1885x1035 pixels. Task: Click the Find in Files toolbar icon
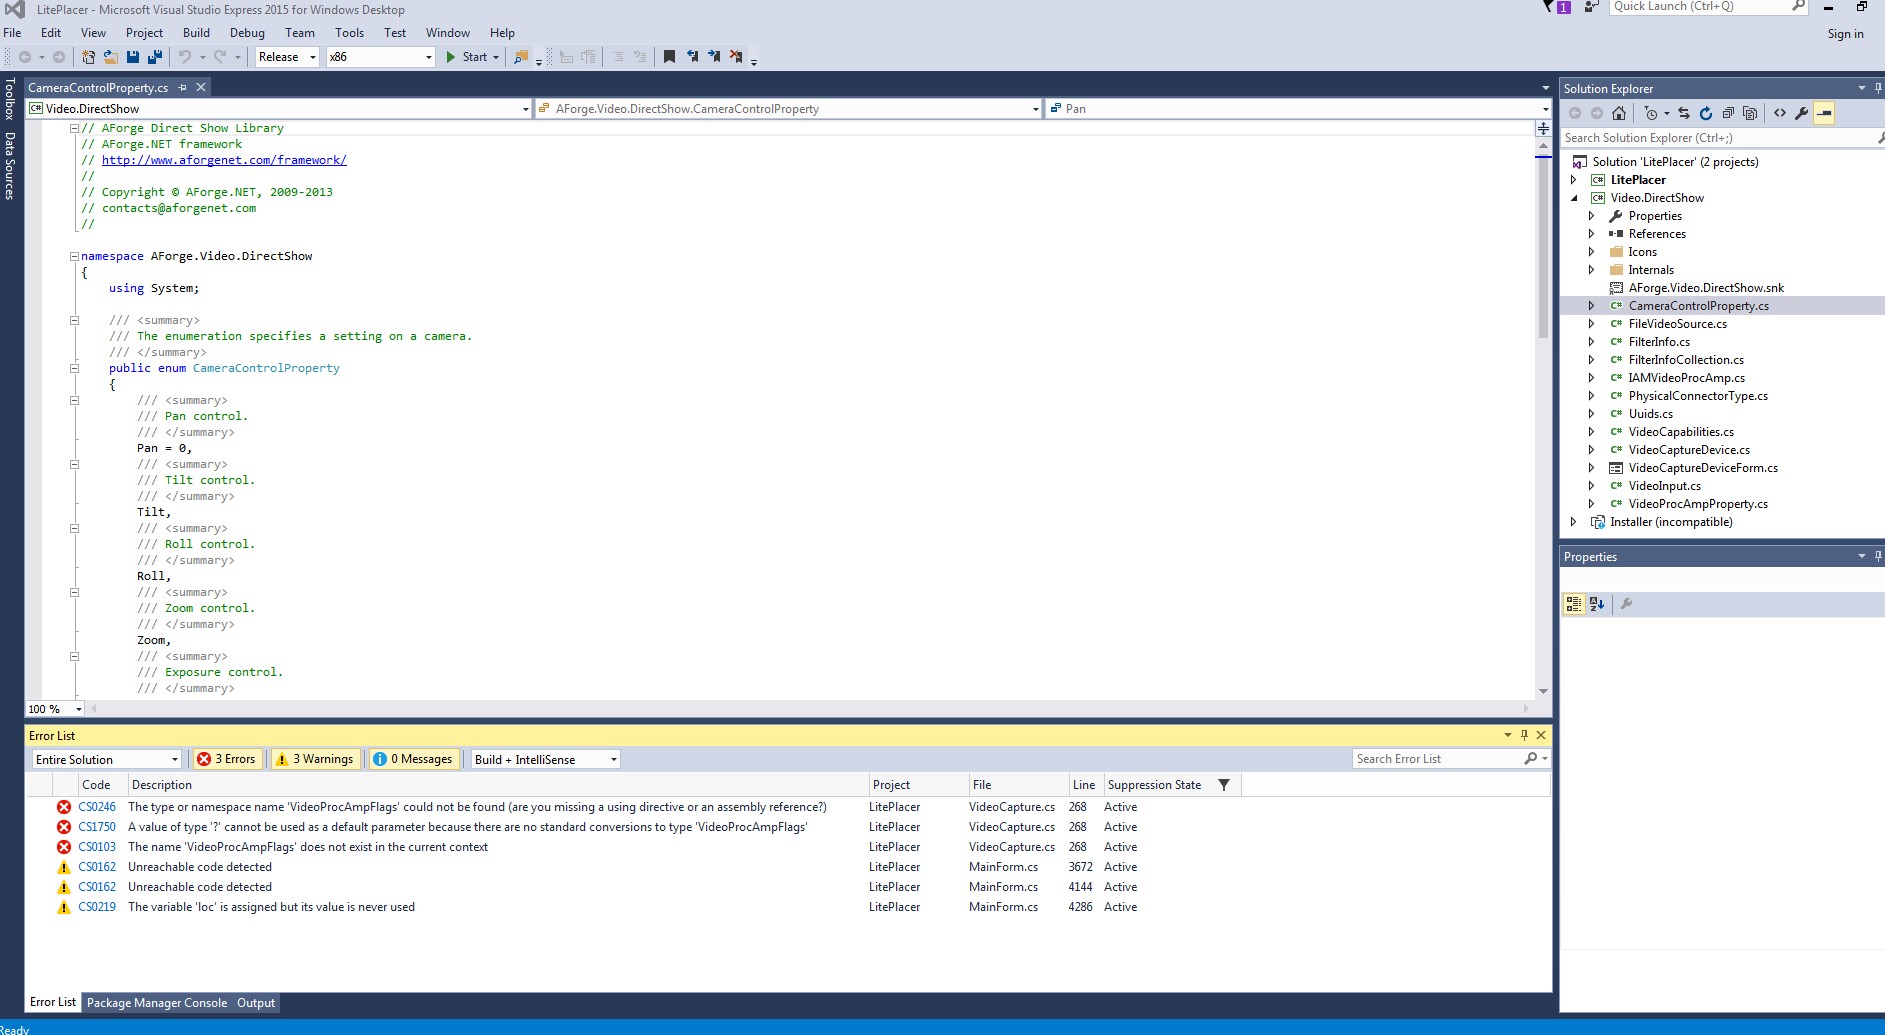(520, 57)
